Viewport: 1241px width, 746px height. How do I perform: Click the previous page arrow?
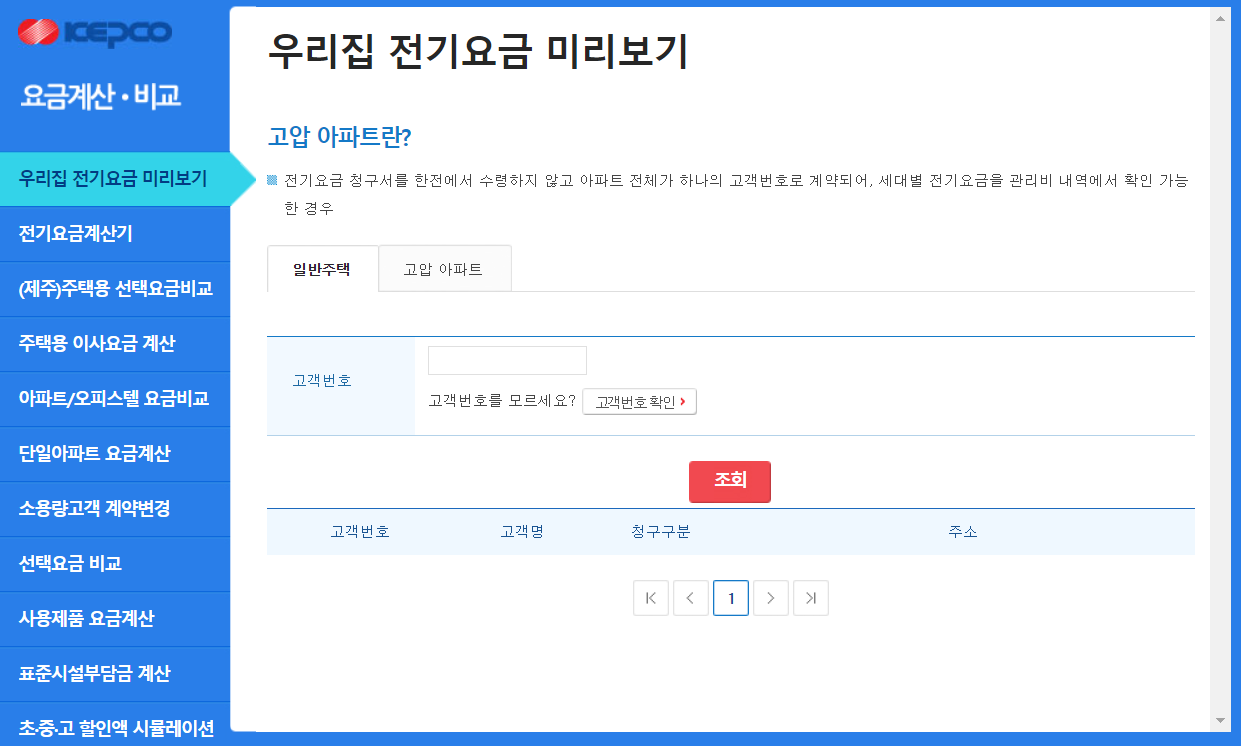(690, 597)
